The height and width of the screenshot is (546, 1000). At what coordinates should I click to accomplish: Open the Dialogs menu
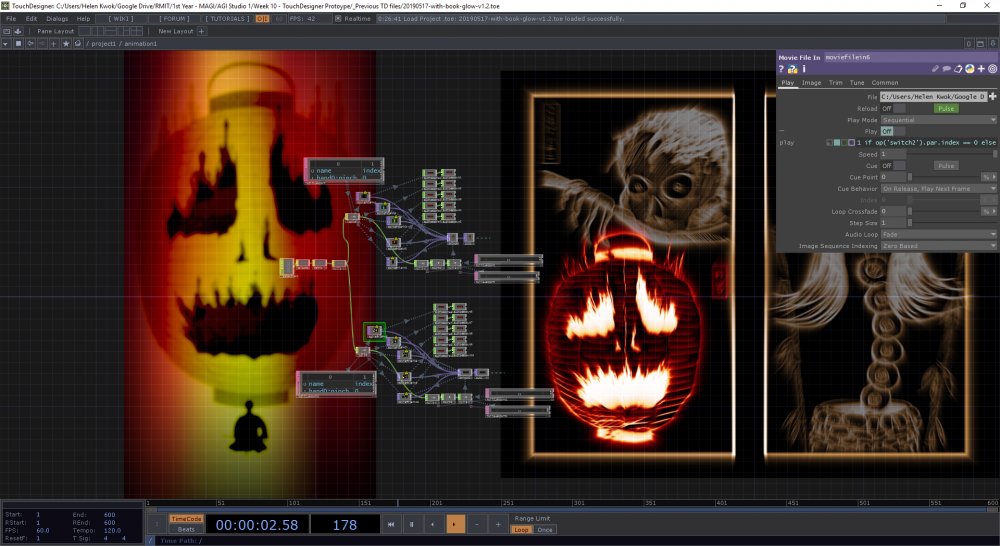point(57,19)
